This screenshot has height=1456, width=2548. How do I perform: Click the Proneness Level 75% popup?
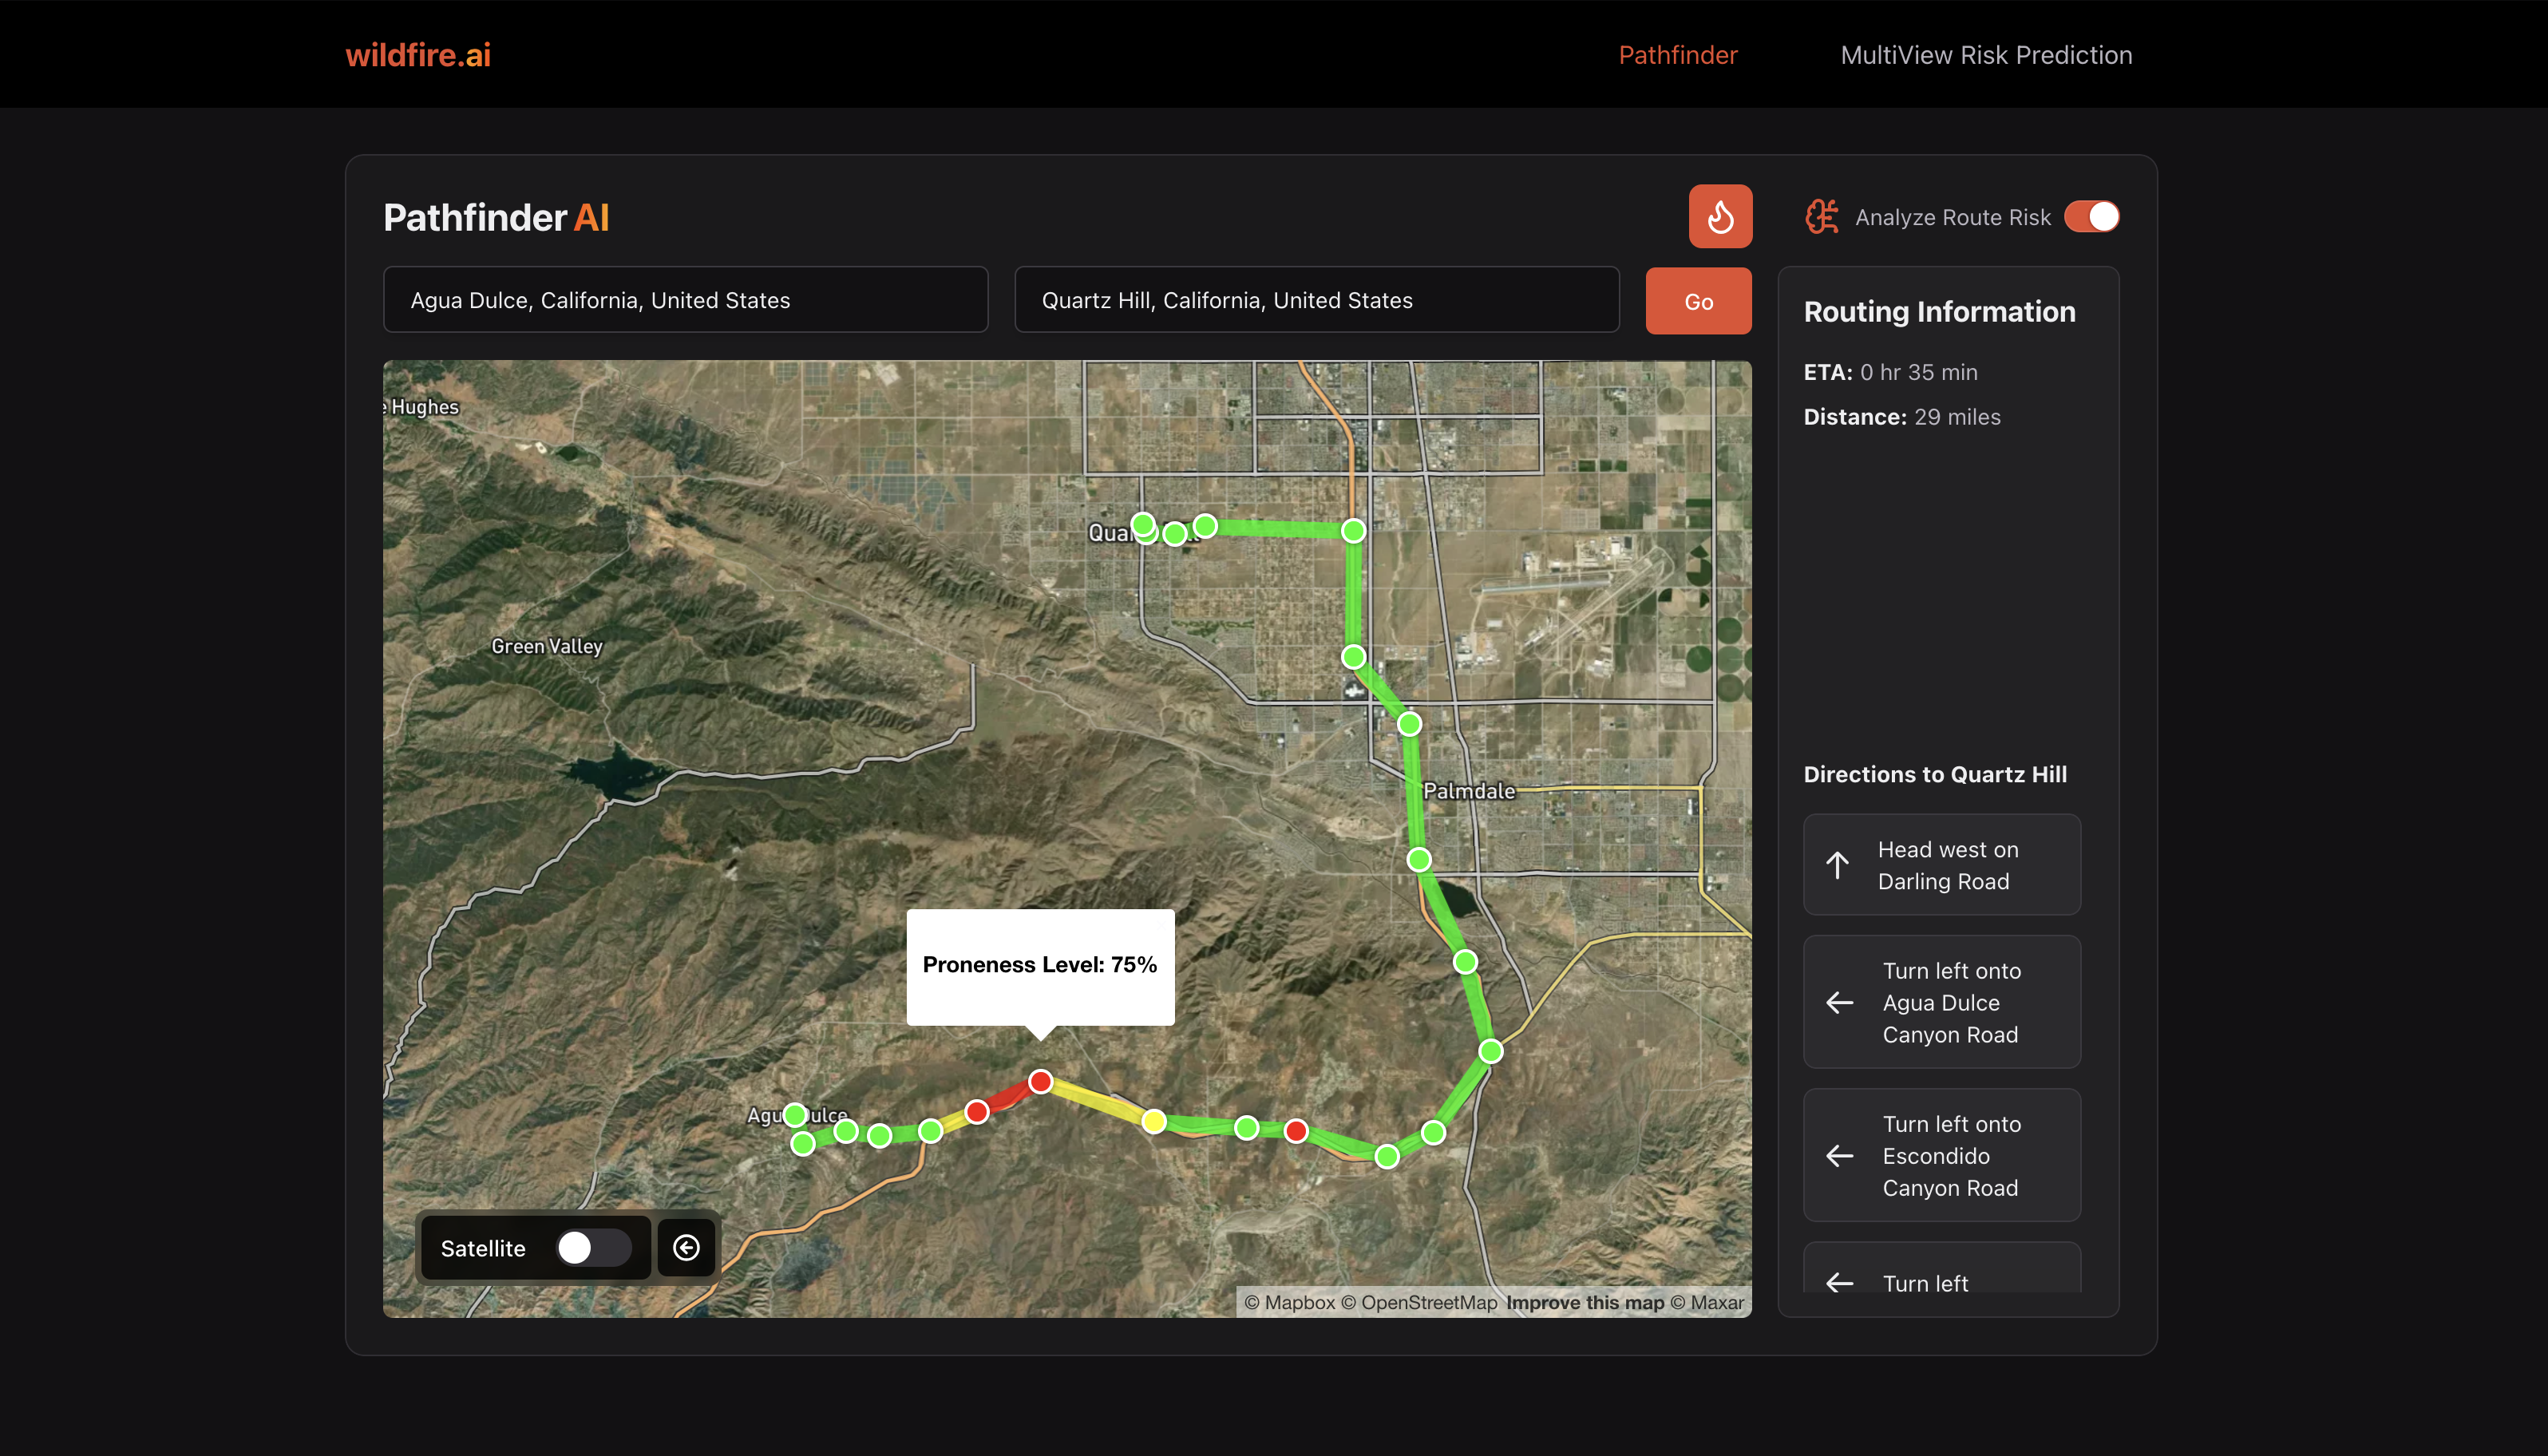(x=1039, y=965)
